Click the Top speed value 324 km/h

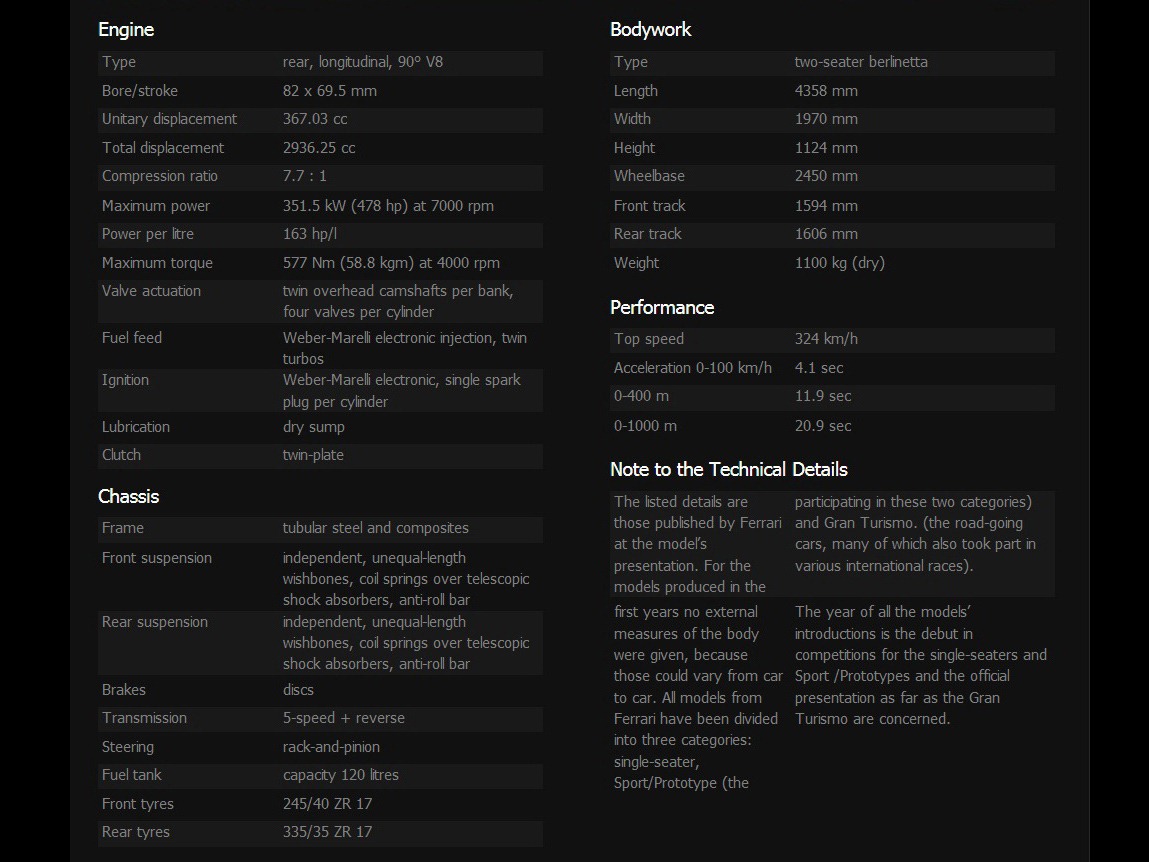826,339
